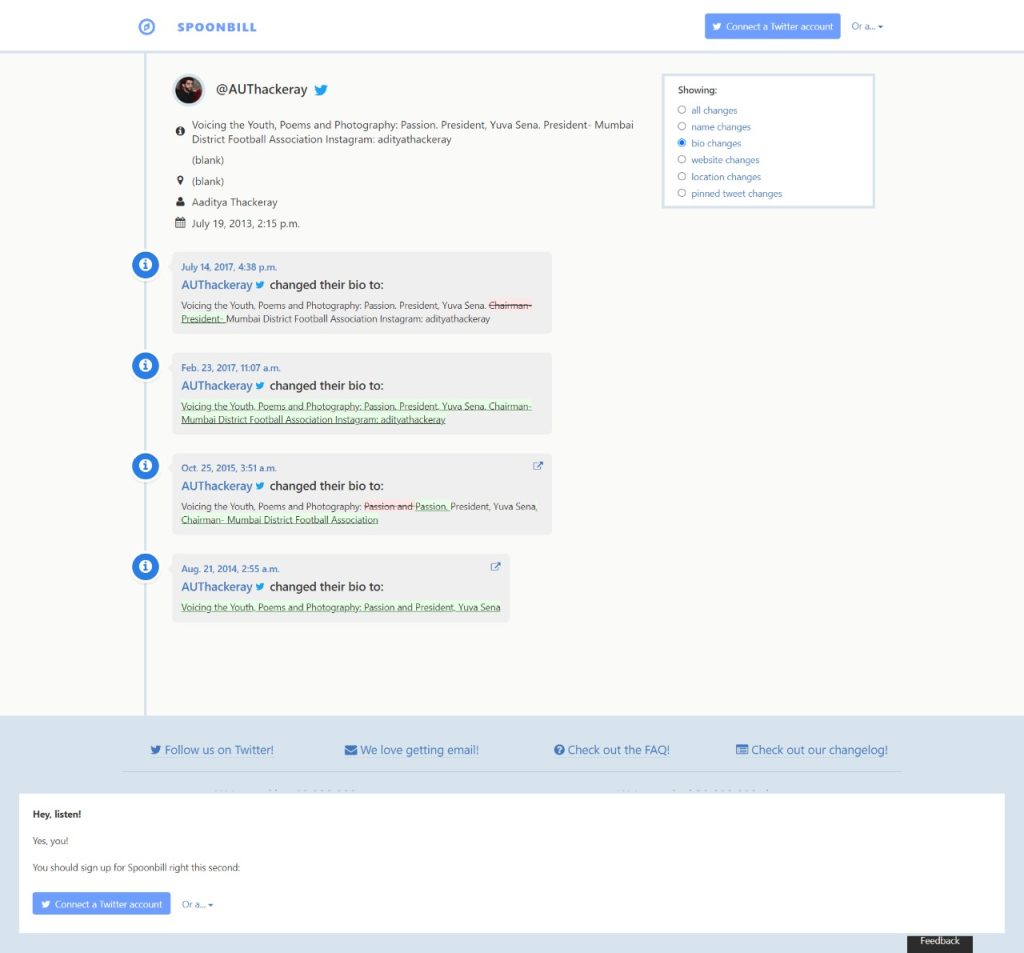Click "Follow us on Twitter!" footer link

[211, 750]
